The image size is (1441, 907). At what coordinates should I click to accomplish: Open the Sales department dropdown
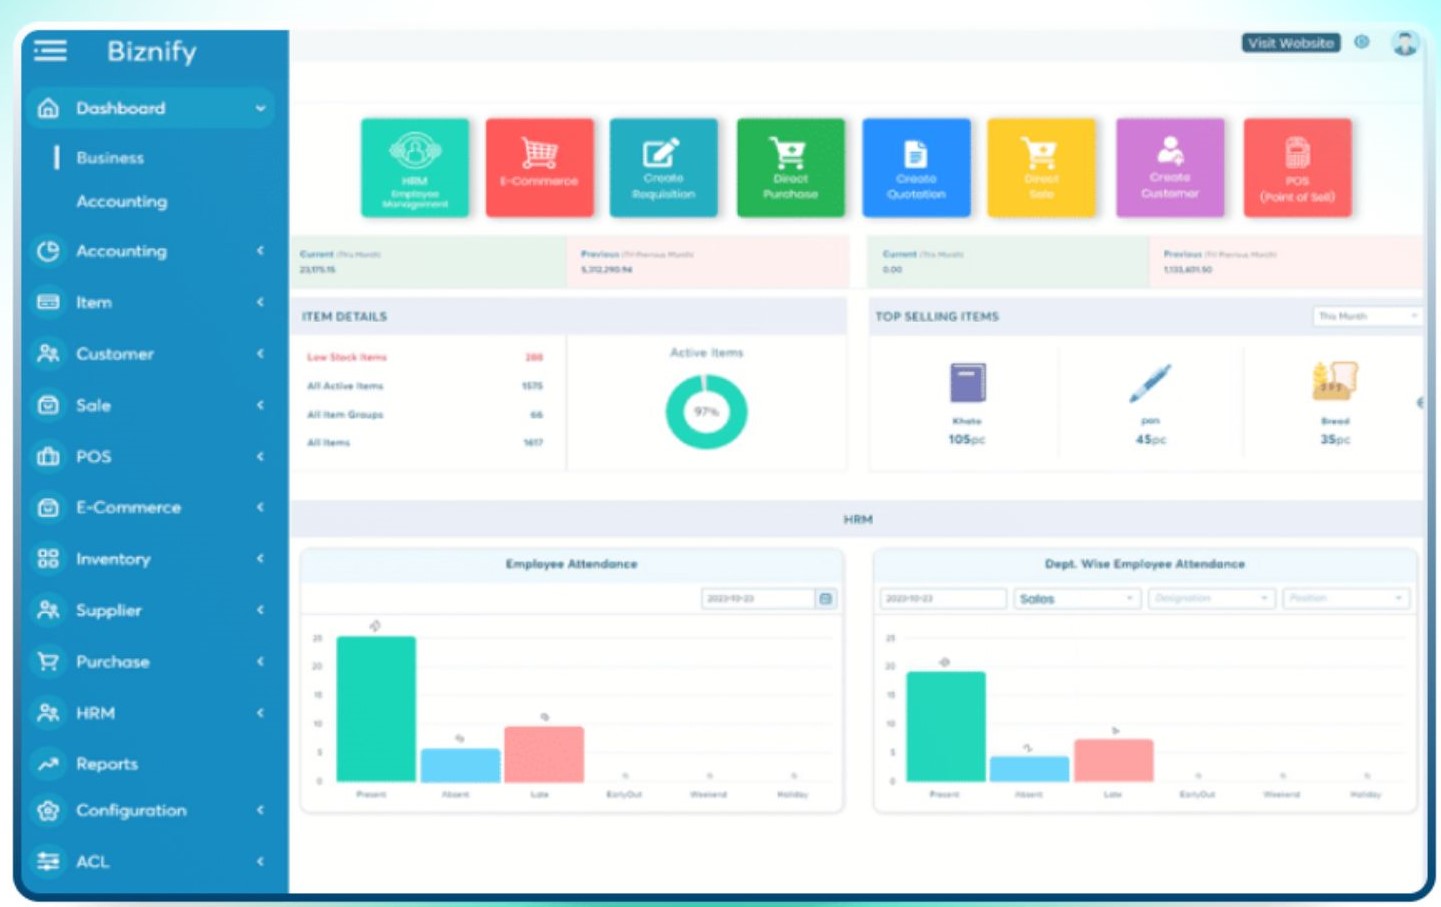(x=1076, y=598)
